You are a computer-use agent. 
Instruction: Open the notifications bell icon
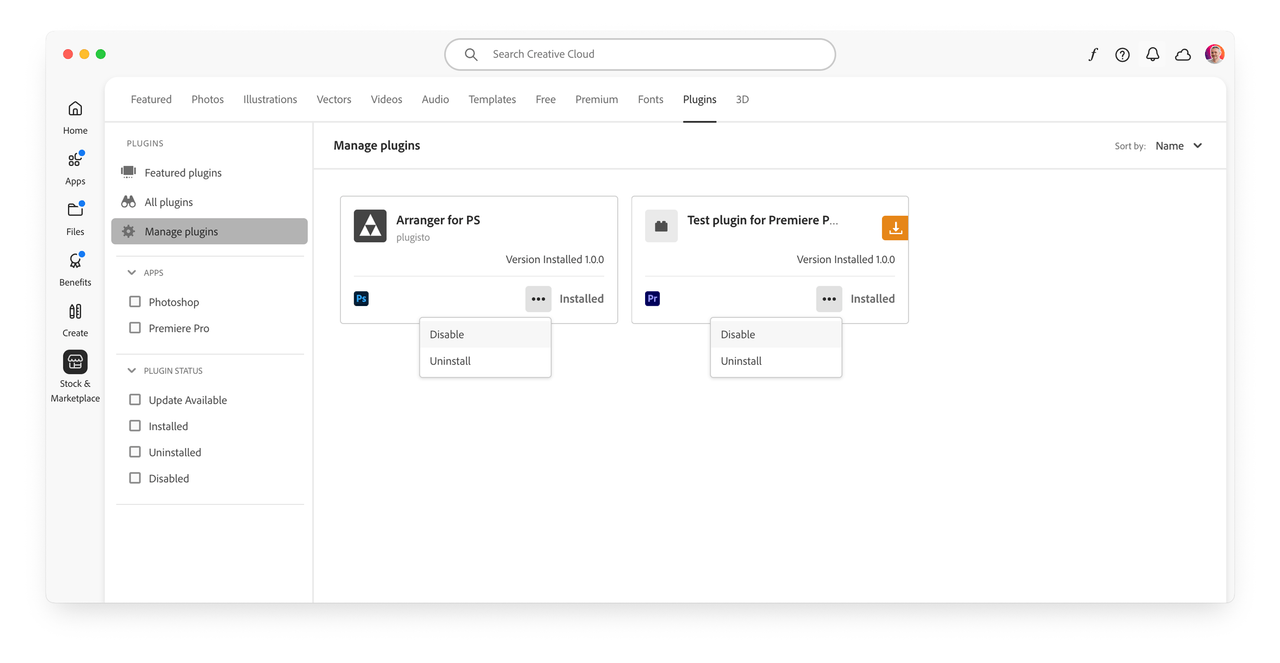(1152, 55)
